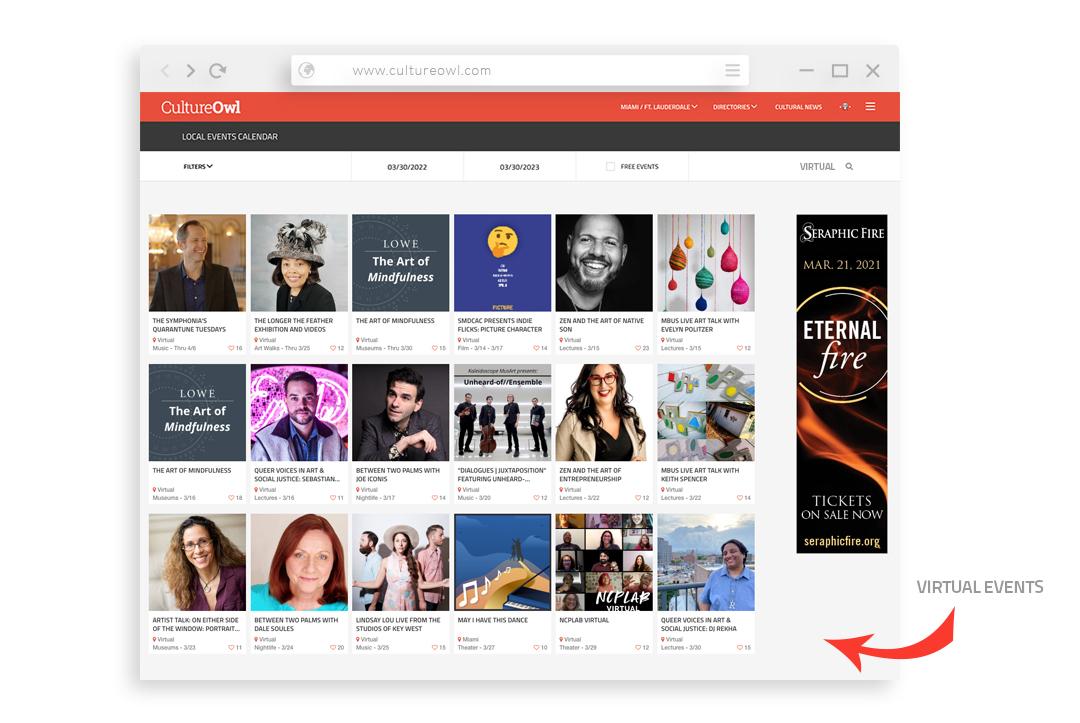The height and width of the screenshot is (723, 1080).
Task: Toggle heart on NCPLAB Virtual event
Action: click(x=637, y=648)
